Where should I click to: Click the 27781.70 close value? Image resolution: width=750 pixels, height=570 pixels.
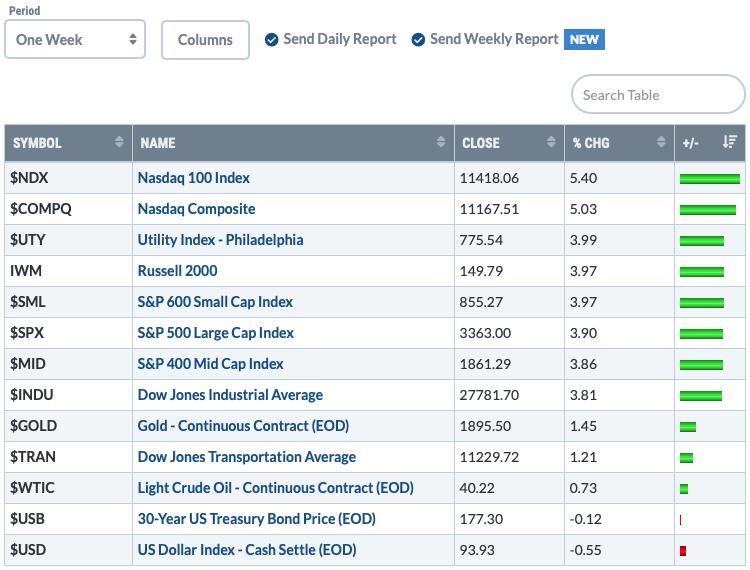click(x=489, y=395)
